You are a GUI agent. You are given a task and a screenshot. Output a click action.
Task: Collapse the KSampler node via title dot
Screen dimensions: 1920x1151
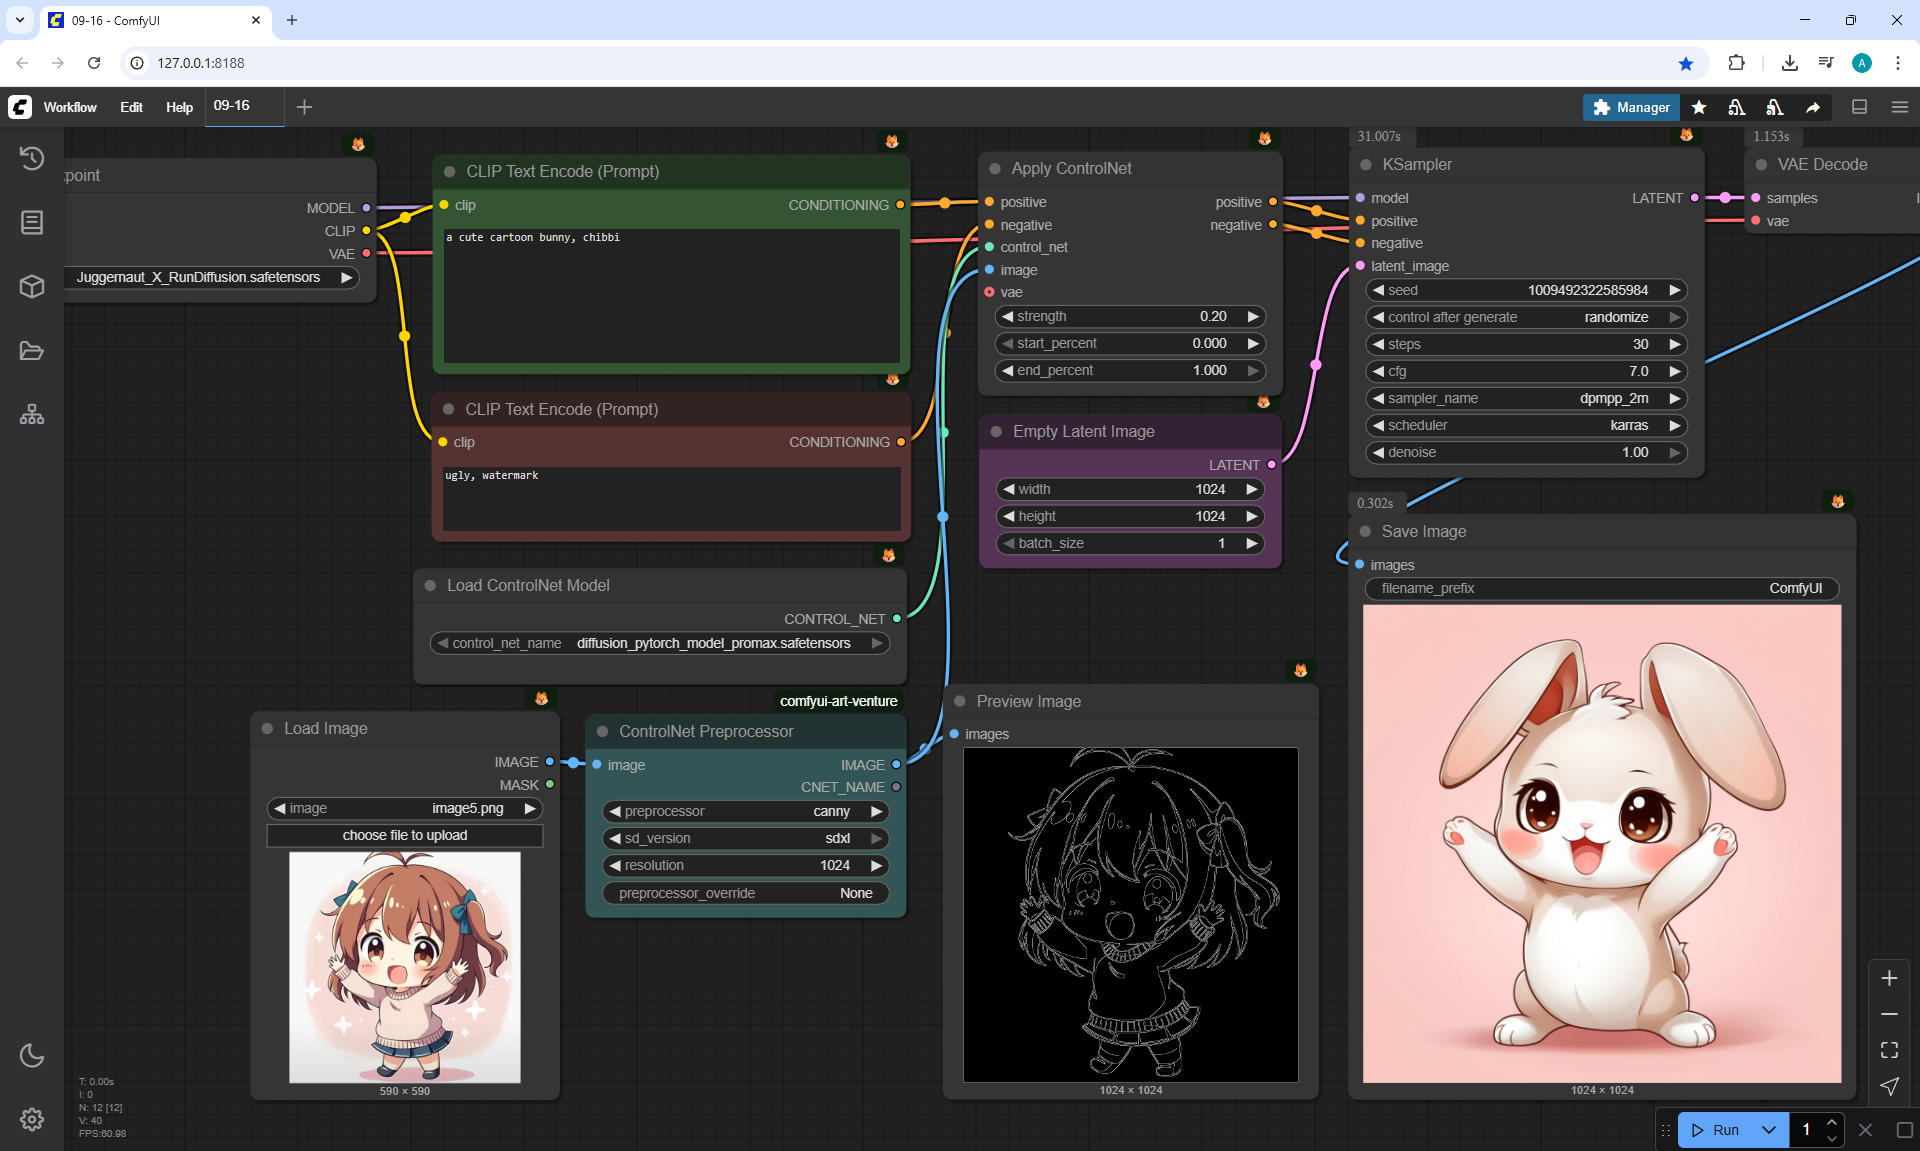(1366, 165)
